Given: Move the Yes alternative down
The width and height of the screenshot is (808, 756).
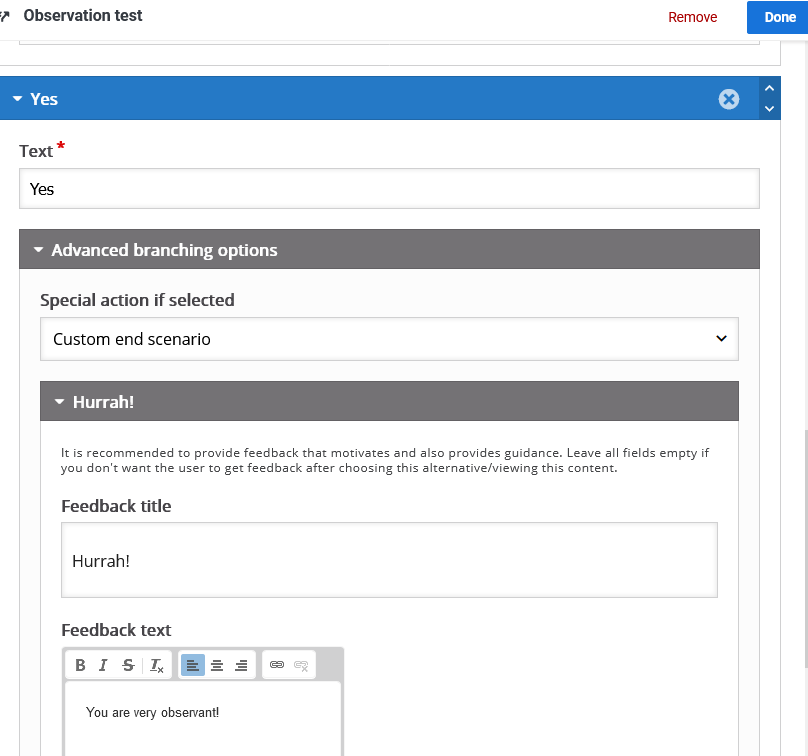Looking at the screenshot, I should click(x=769, y=109).
